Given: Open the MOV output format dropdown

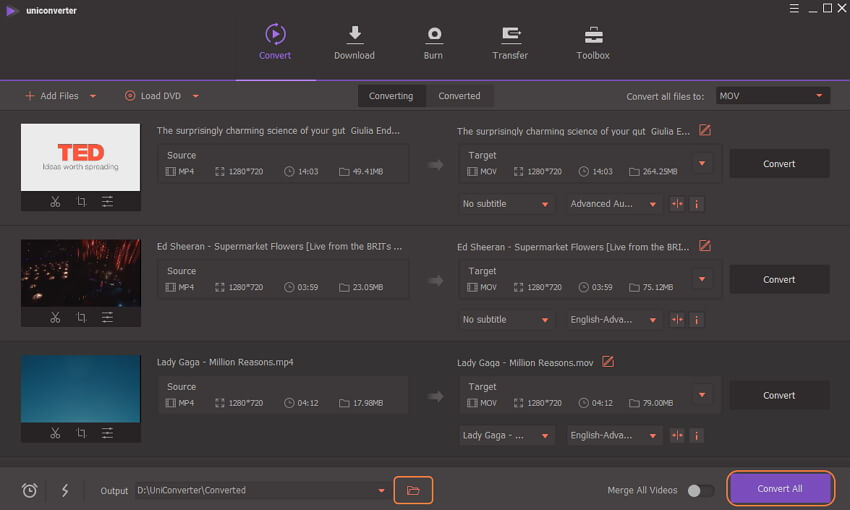Looking at the screenshot, I should tap(772, 96).
